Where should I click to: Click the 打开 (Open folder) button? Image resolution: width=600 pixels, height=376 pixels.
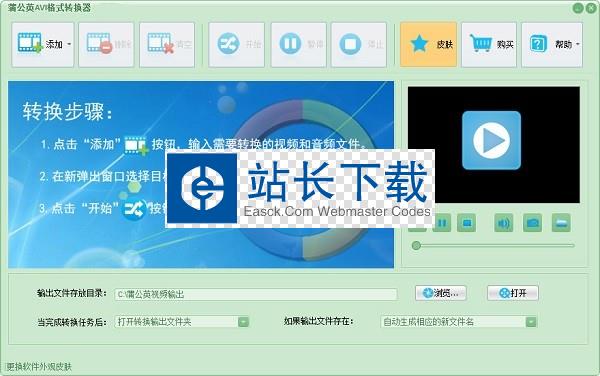click(x=513, y=293)
